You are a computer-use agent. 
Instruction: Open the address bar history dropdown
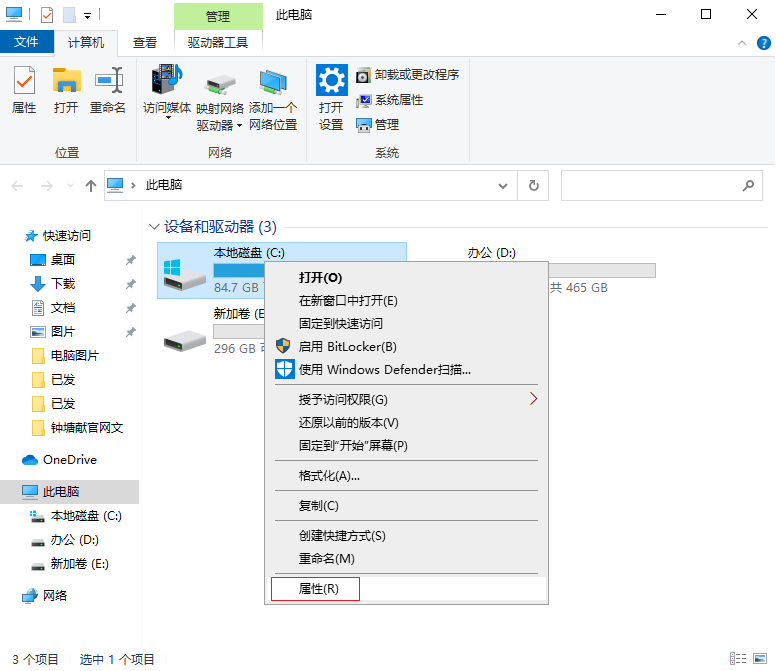click(503, 185)
